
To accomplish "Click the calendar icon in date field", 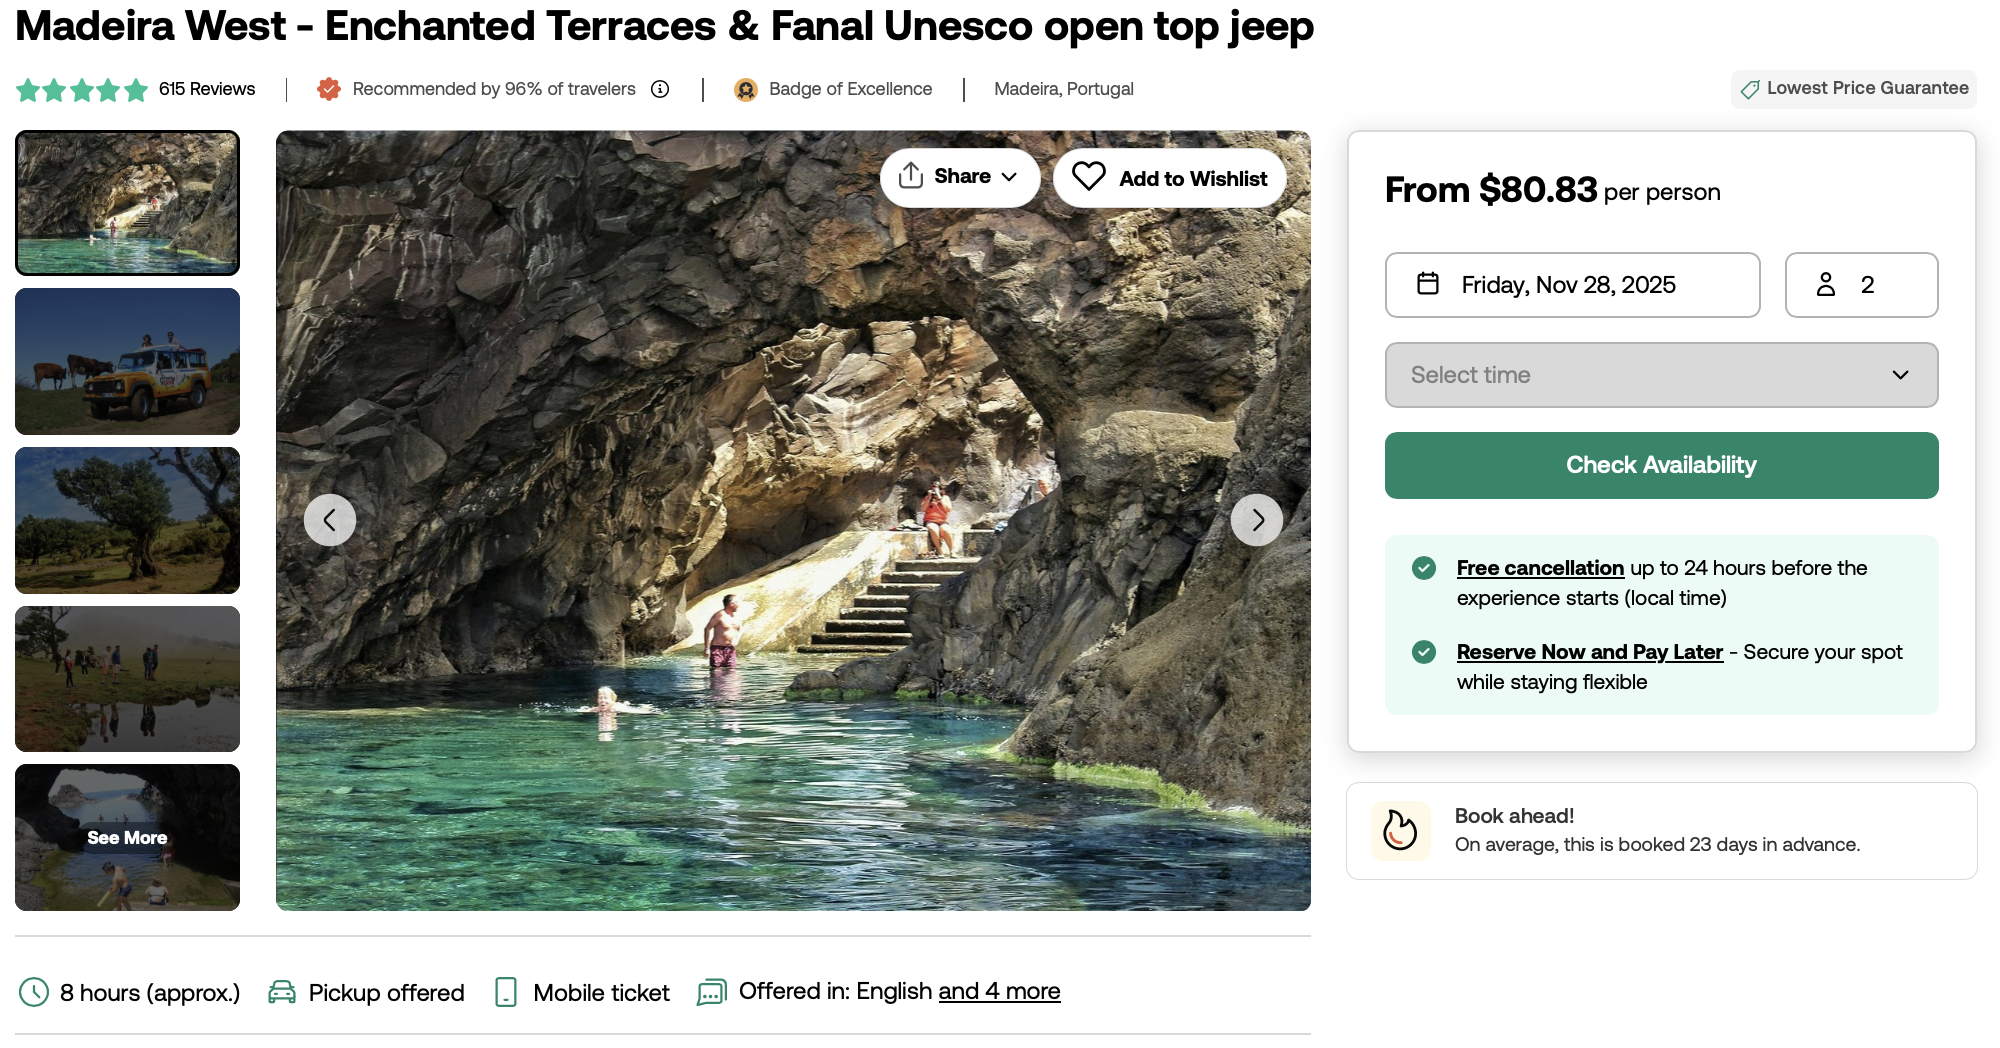I will point(1428,284).
